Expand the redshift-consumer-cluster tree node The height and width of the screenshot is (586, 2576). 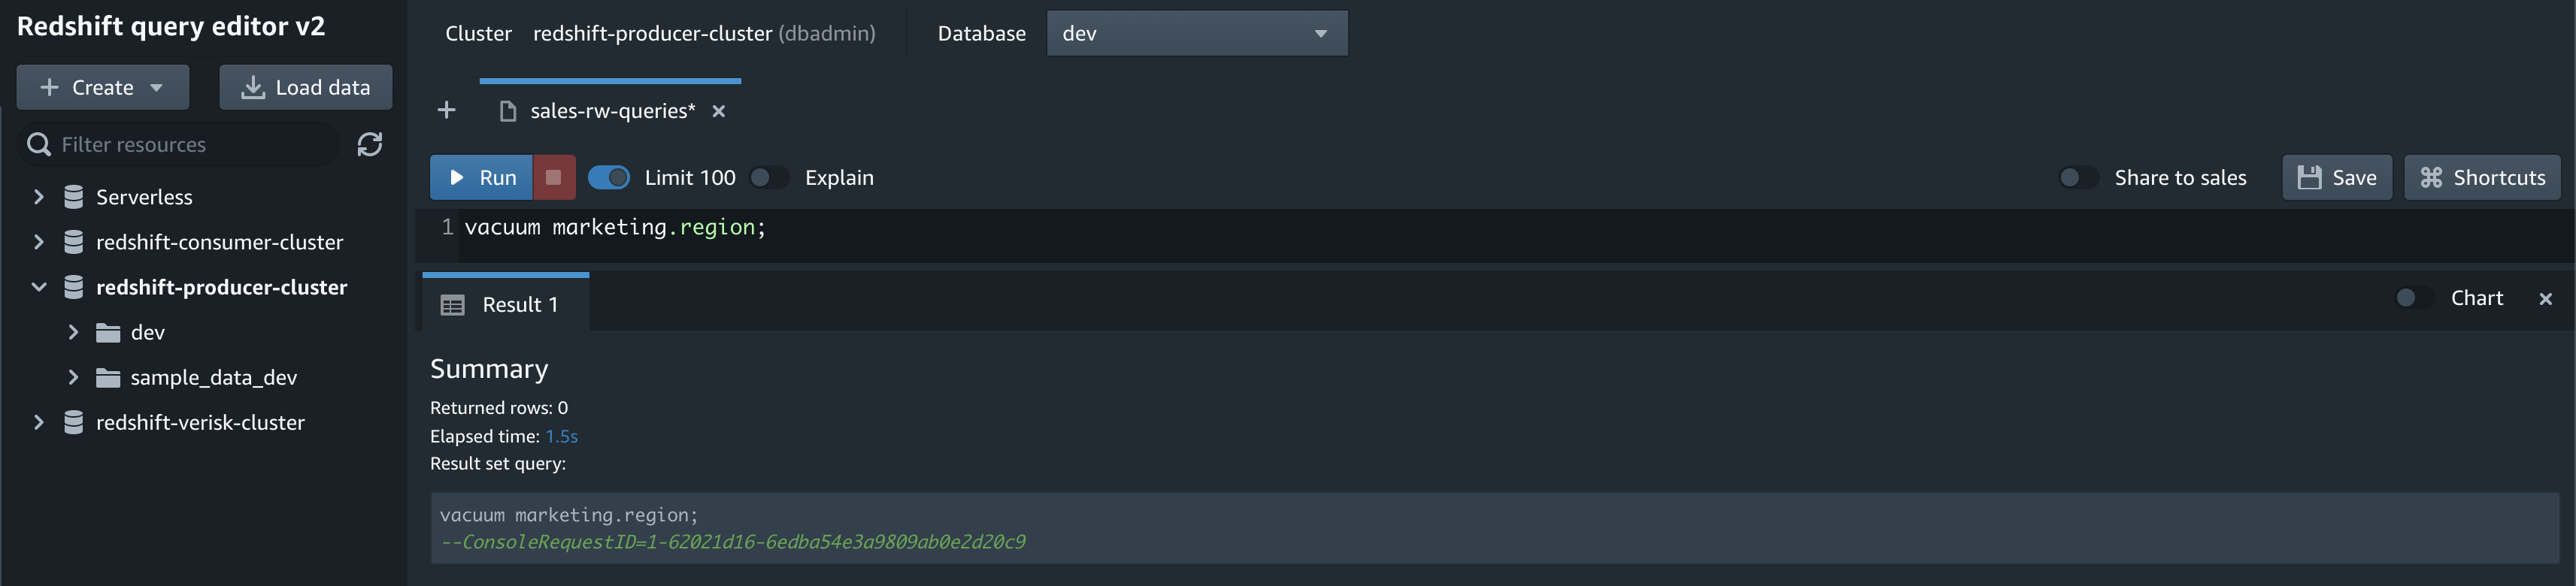click(38, 242)
